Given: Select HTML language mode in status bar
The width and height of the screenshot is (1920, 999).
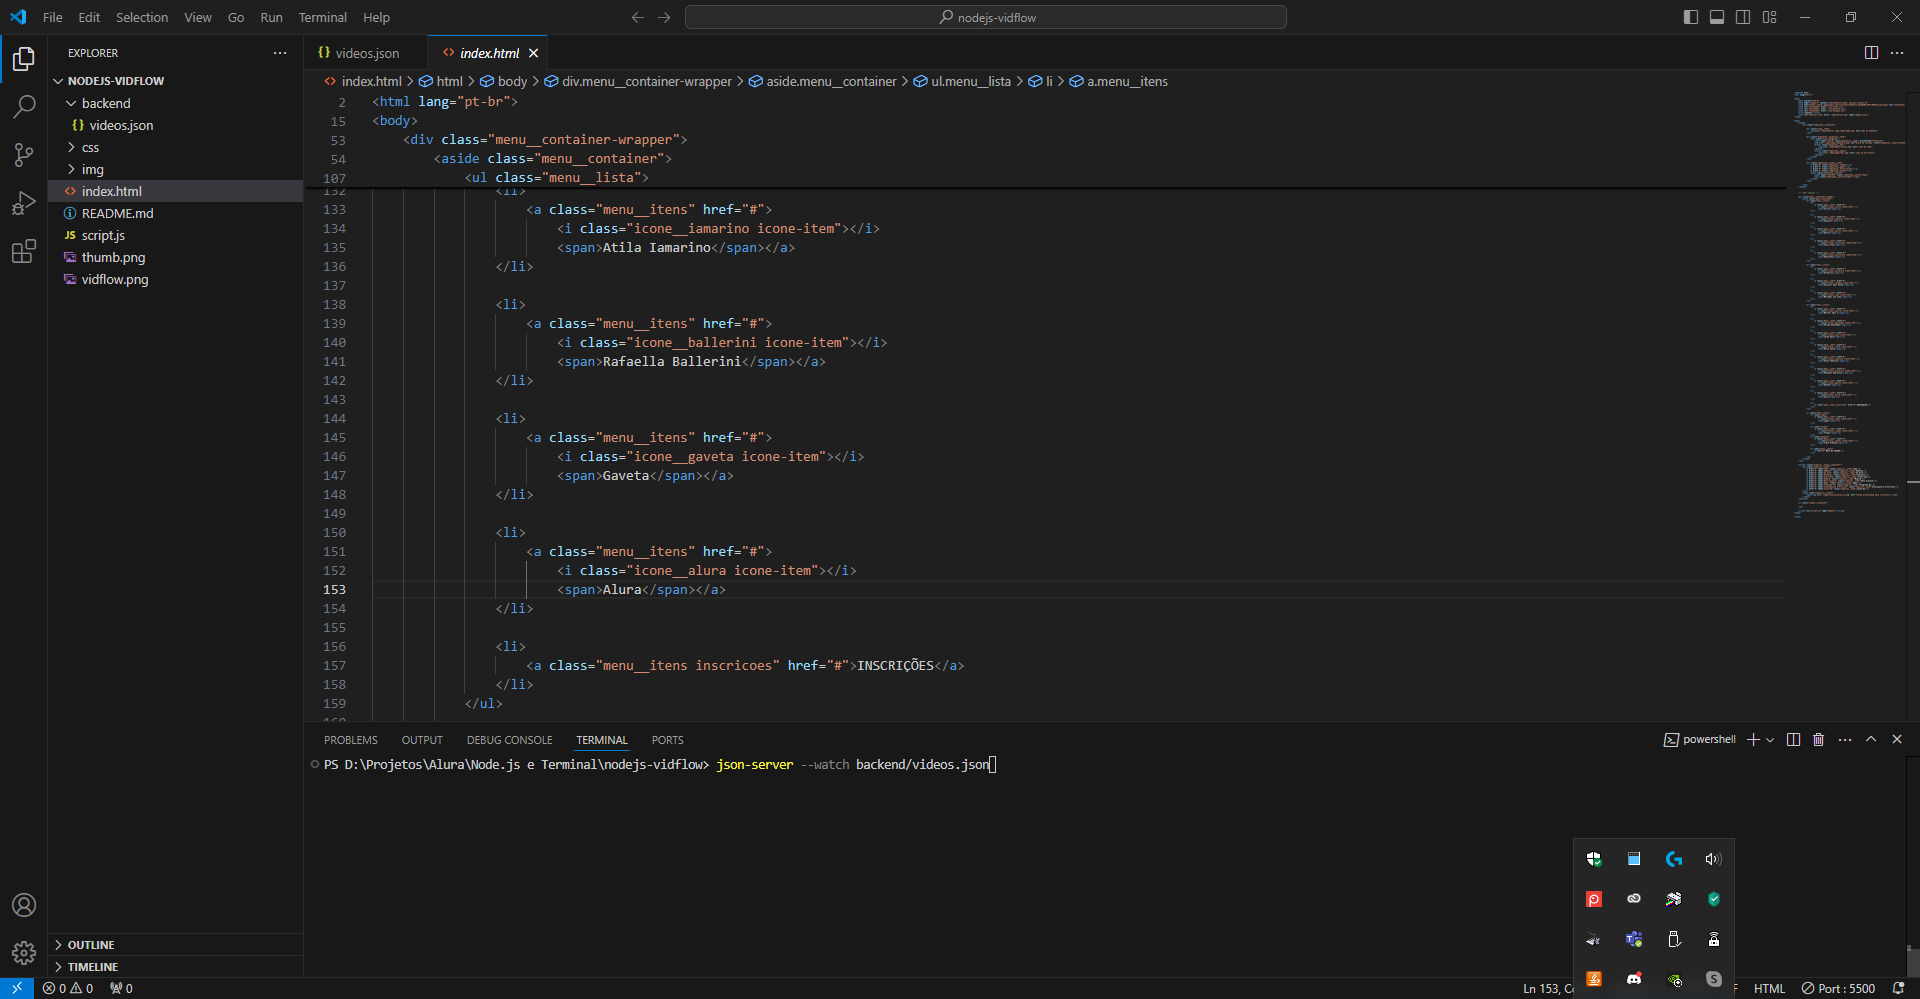Looking at the screenshot, I should [x=1769, y=988].
